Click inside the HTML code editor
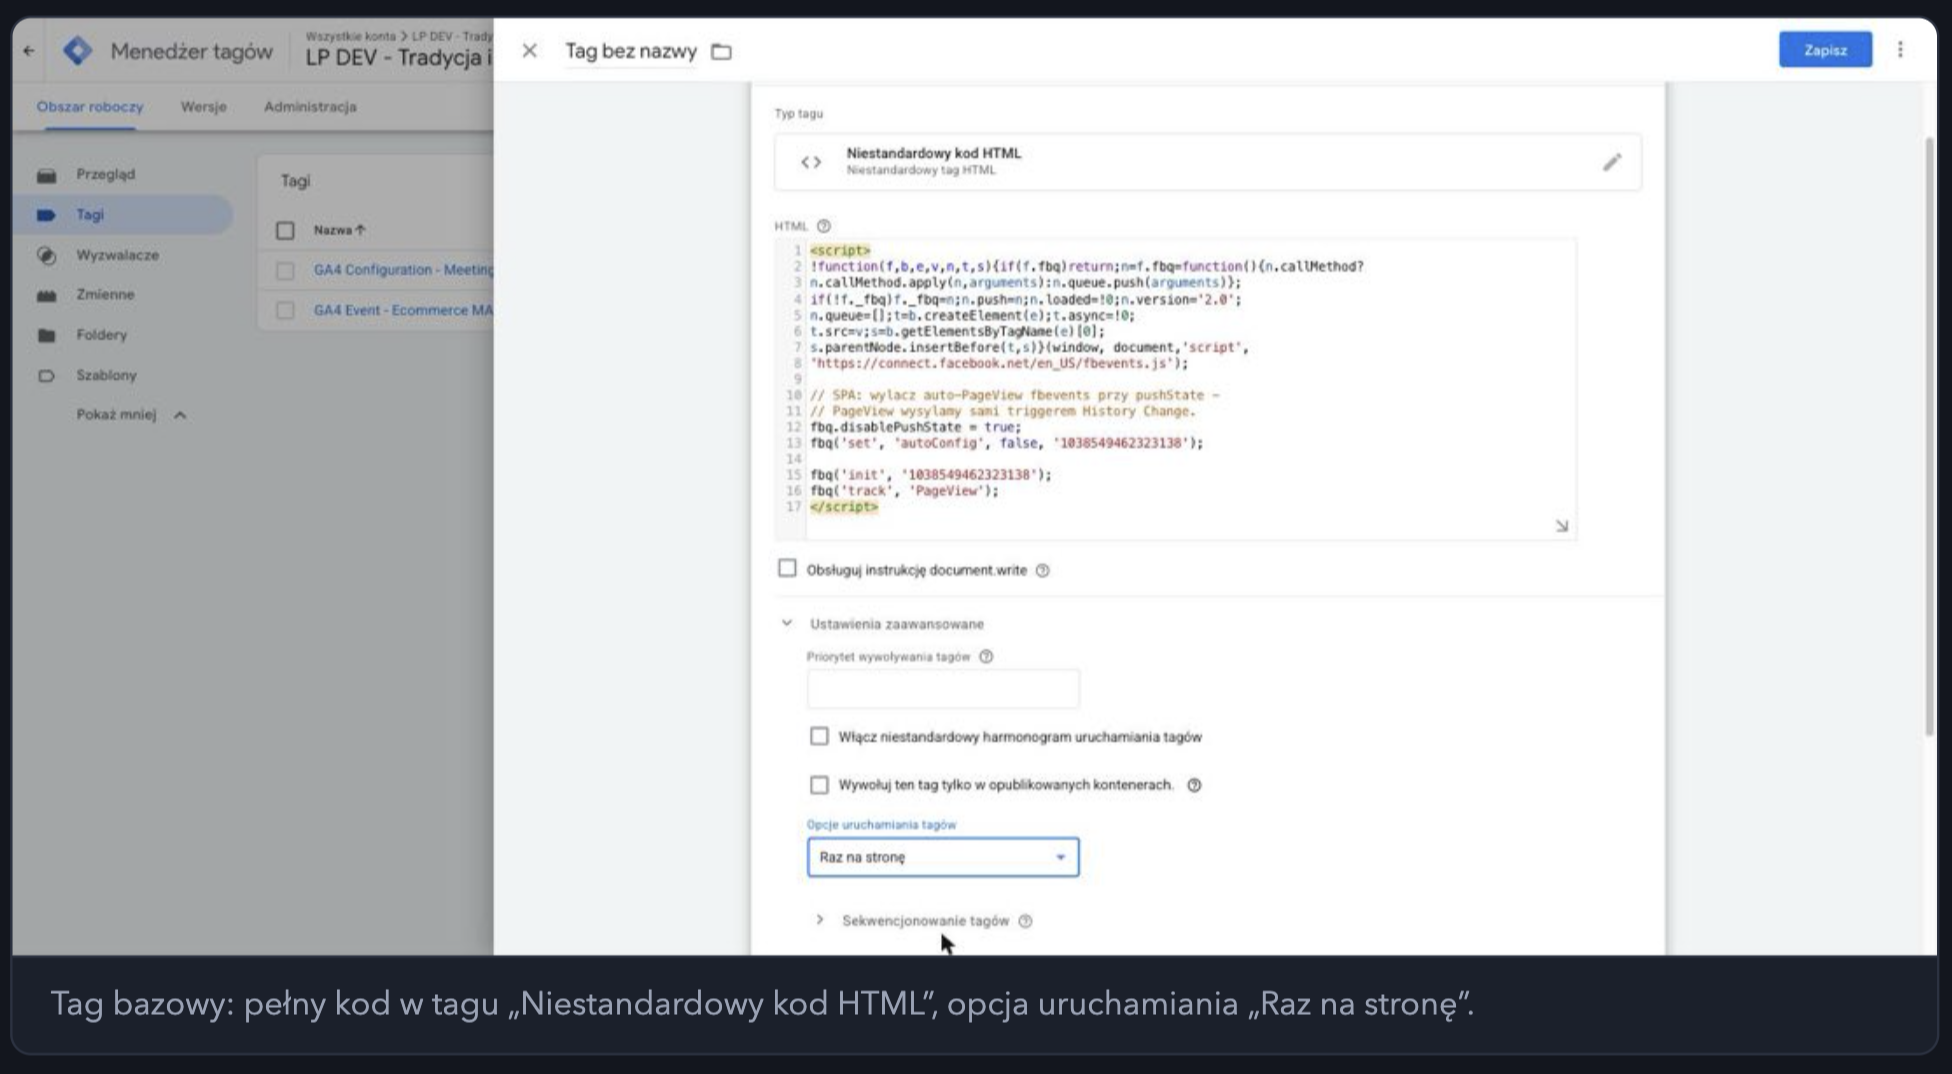1952x1074 pixels. 1175,389
